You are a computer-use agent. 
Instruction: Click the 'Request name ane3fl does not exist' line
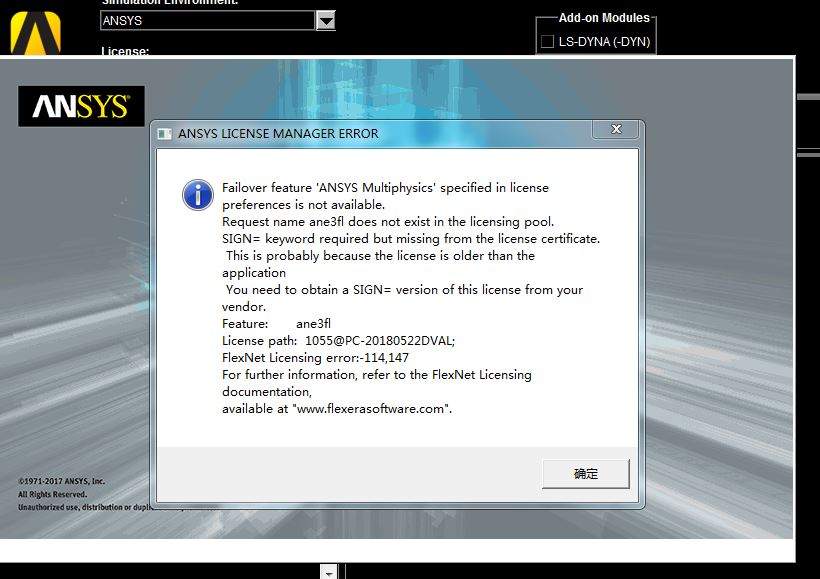(x=388, y=222)
